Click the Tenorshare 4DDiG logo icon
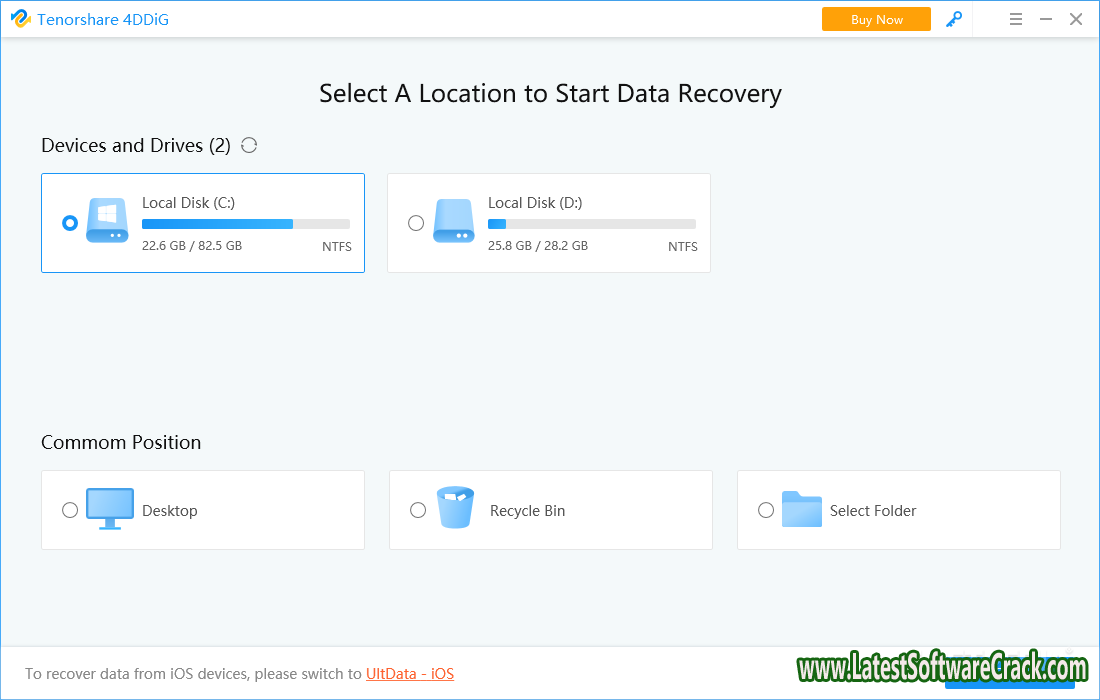 tap(20, 19)
